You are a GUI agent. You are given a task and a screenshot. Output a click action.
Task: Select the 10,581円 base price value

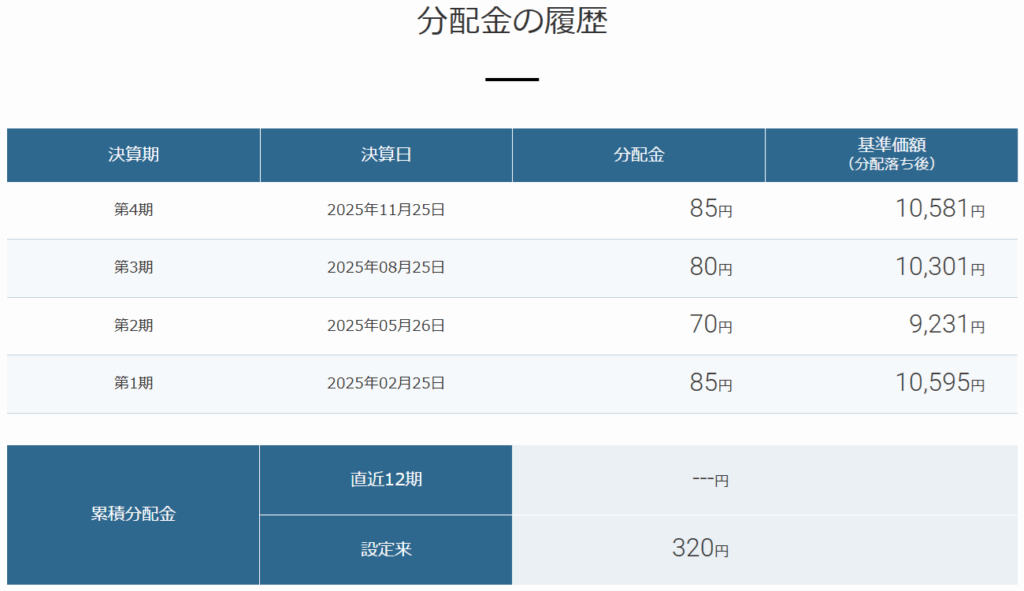tap(939, 210)
